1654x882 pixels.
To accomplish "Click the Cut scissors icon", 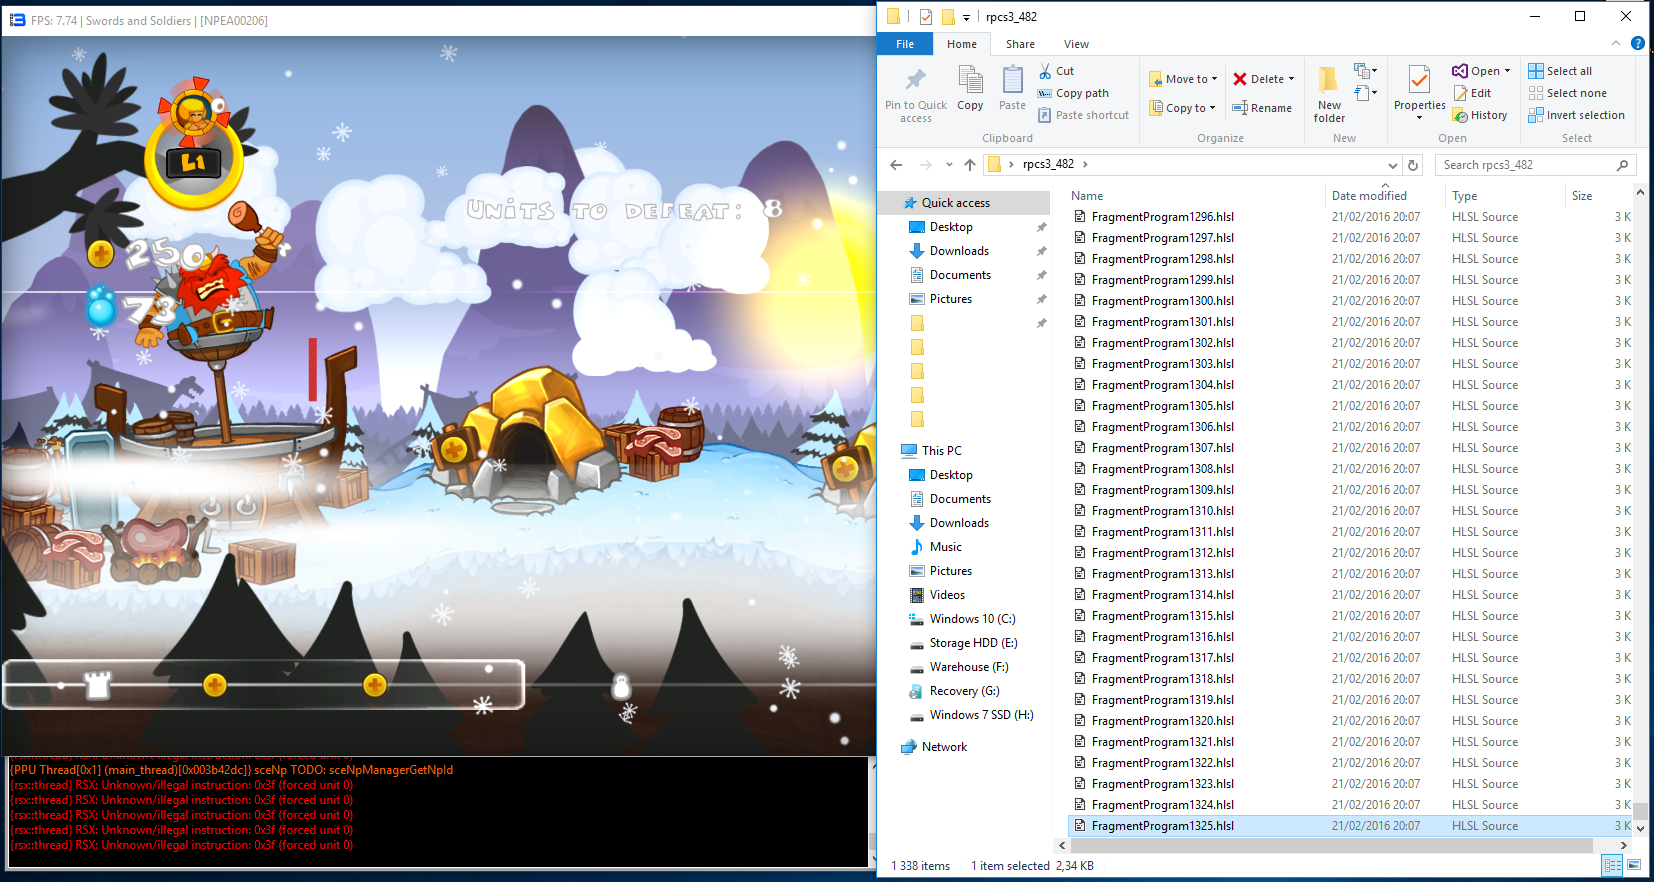I will coord(1045,71).
